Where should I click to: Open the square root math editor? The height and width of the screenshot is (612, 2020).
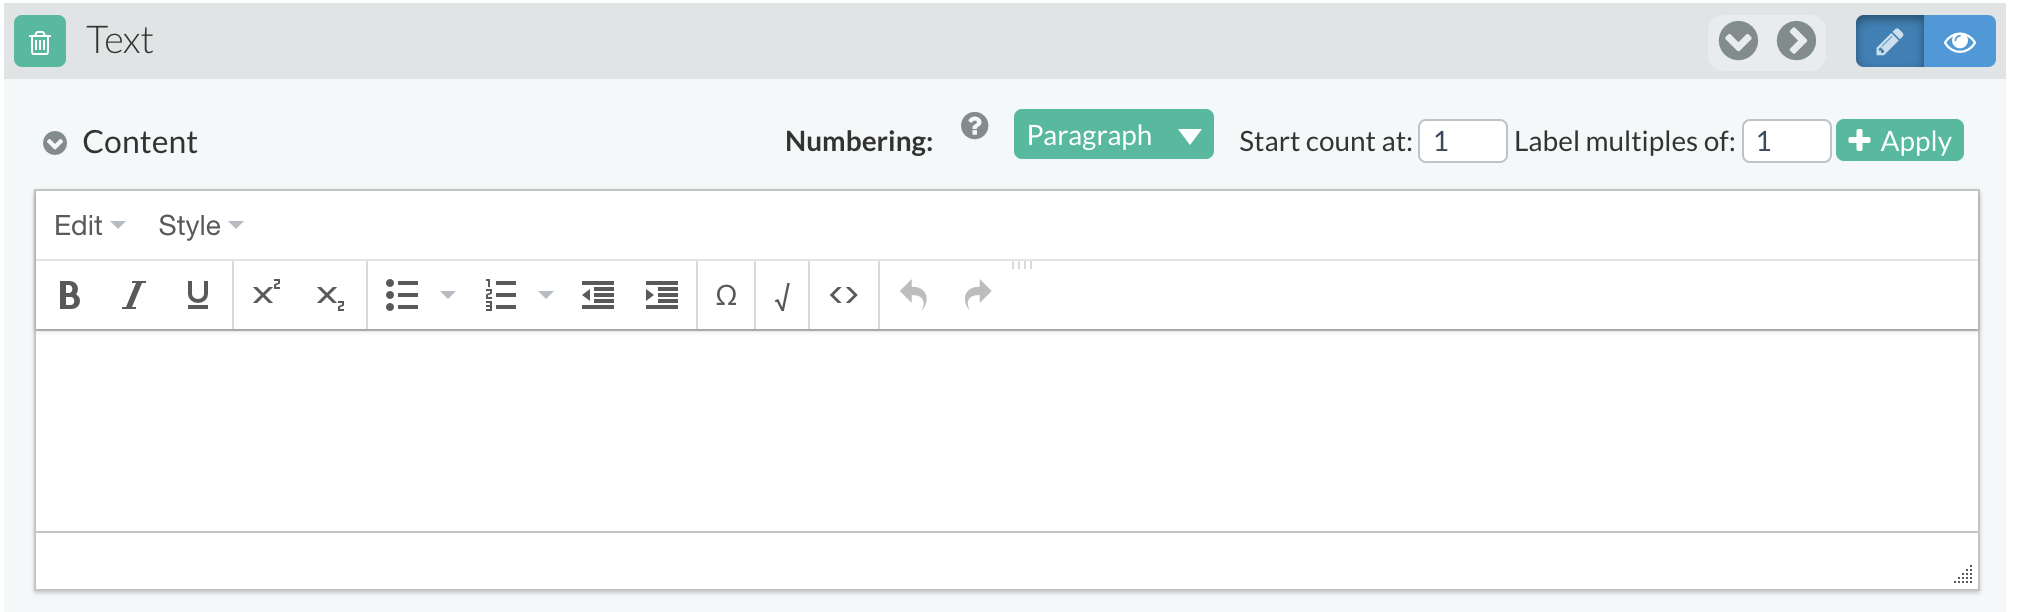point(783,295)
